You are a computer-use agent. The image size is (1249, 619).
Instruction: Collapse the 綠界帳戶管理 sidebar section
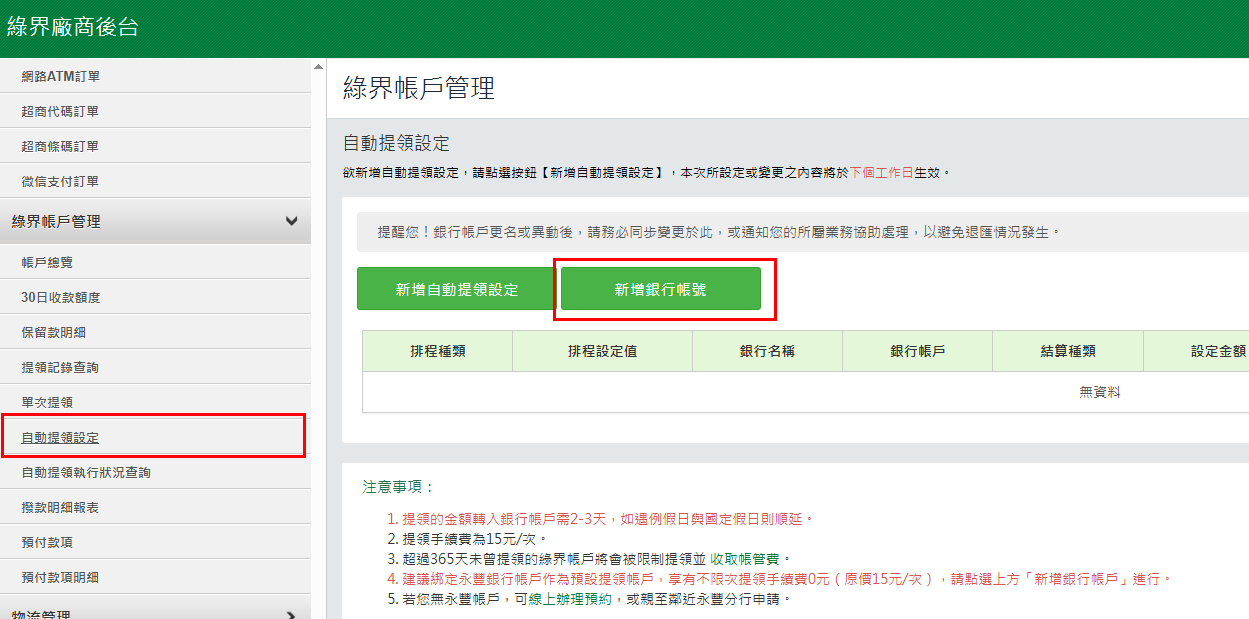coord(155,221)
